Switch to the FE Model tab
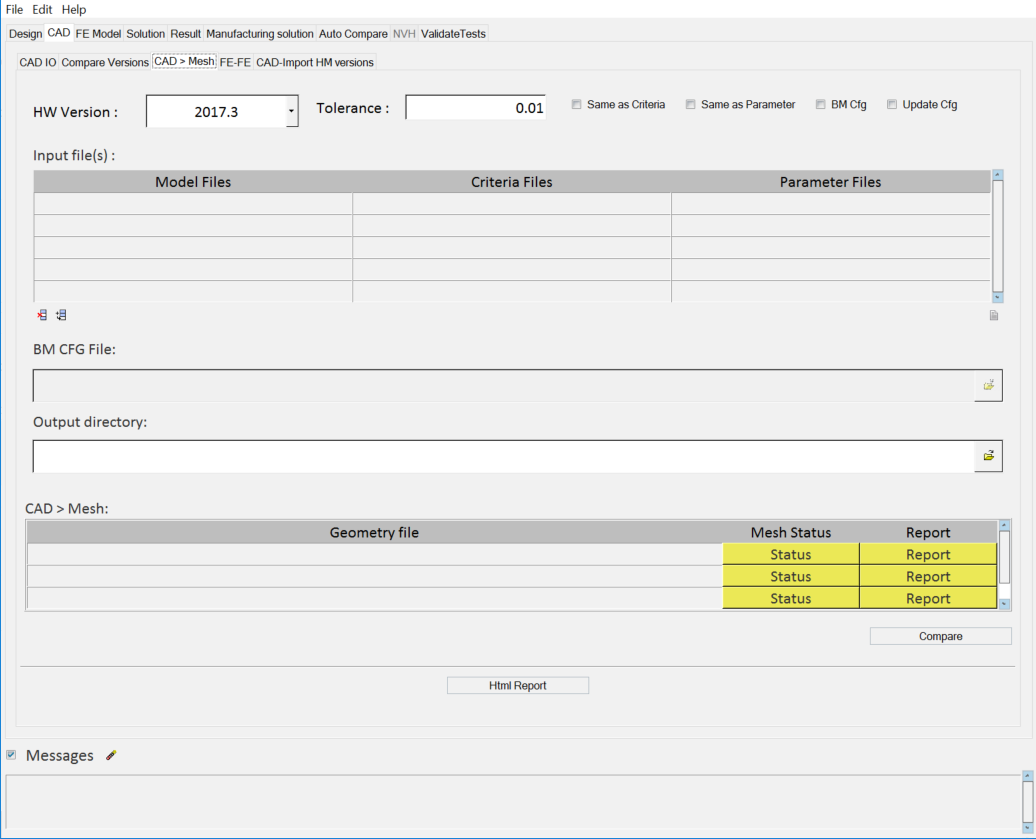The height and width of the screenshot is (839, 1036). coord(98,34)
